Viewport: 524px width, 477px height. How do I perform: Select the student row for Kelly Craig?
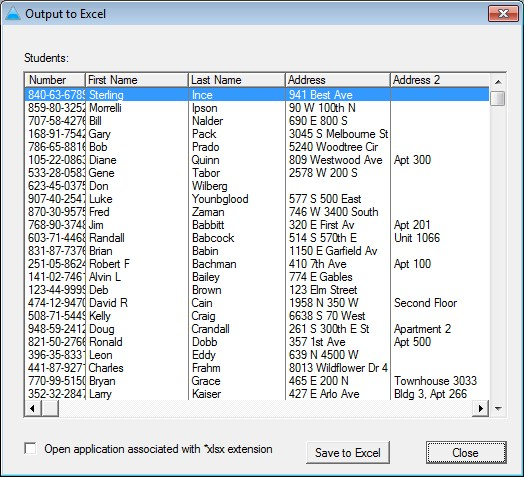[257, 316]
